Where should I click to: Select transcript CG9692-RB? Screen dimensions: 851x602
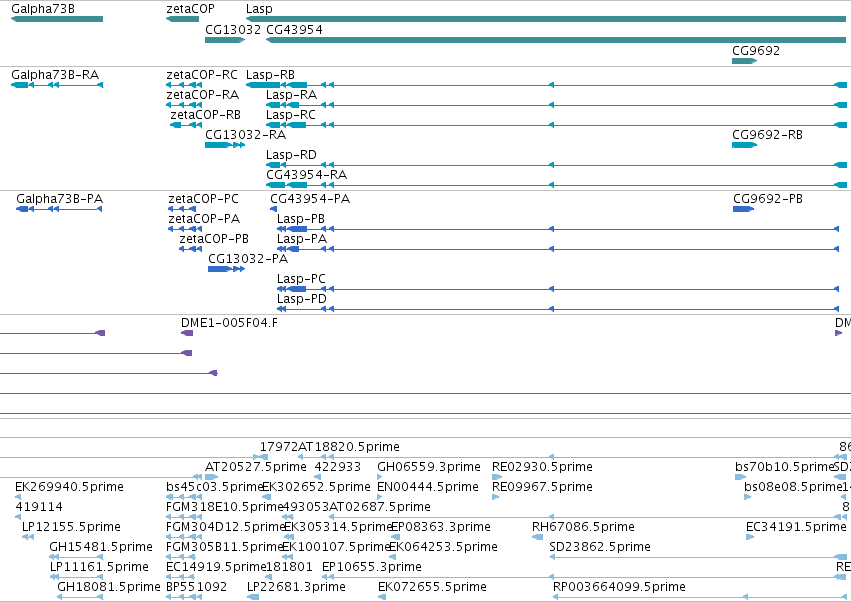[x=744, y=145]
